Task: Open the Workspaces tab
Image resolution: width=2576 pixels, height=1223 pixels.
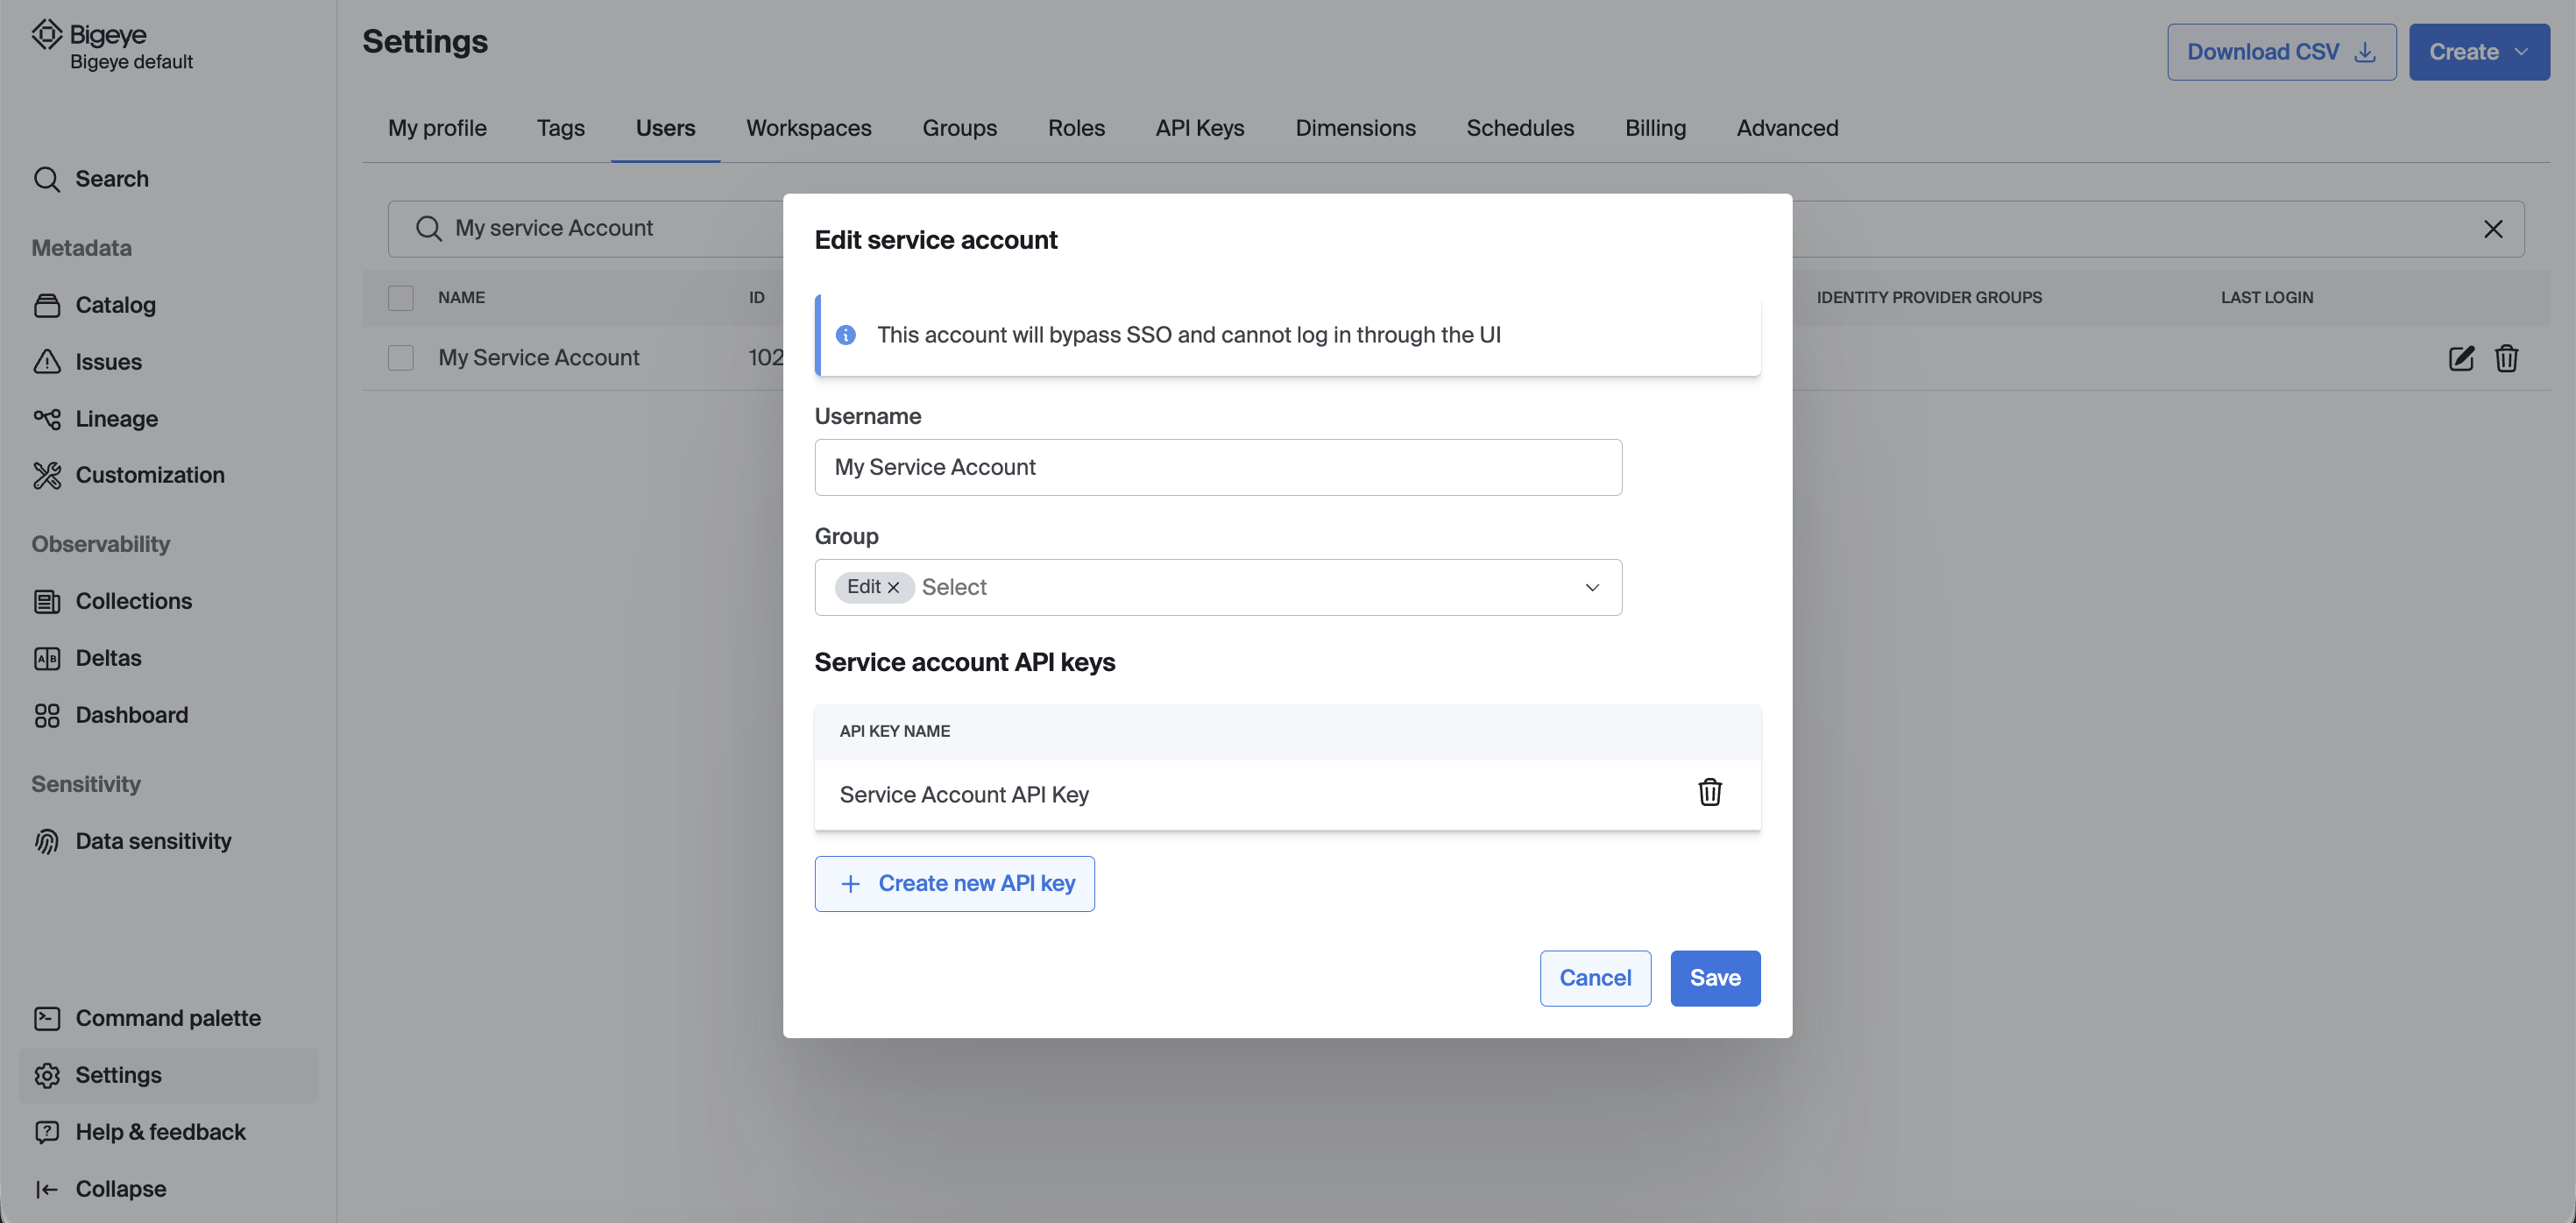Action: [808, 128]
